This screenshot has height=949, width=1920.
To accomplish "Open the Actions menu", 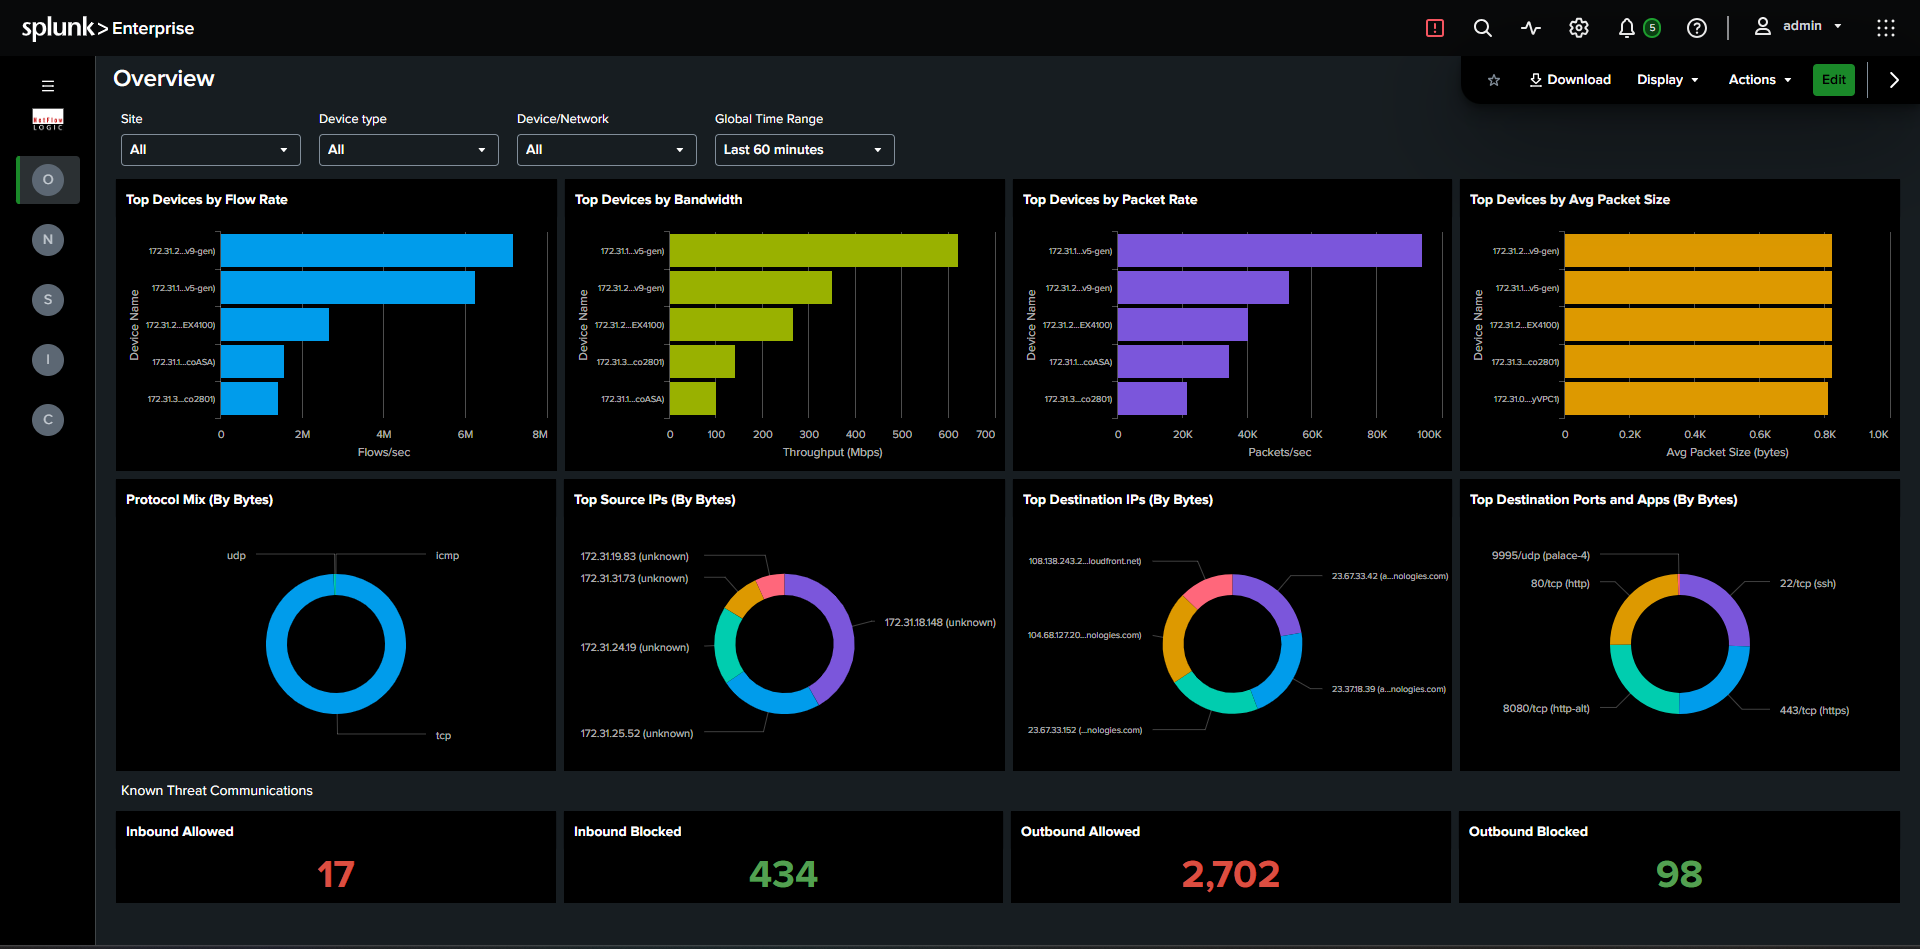I will [x=1760, y=80].
